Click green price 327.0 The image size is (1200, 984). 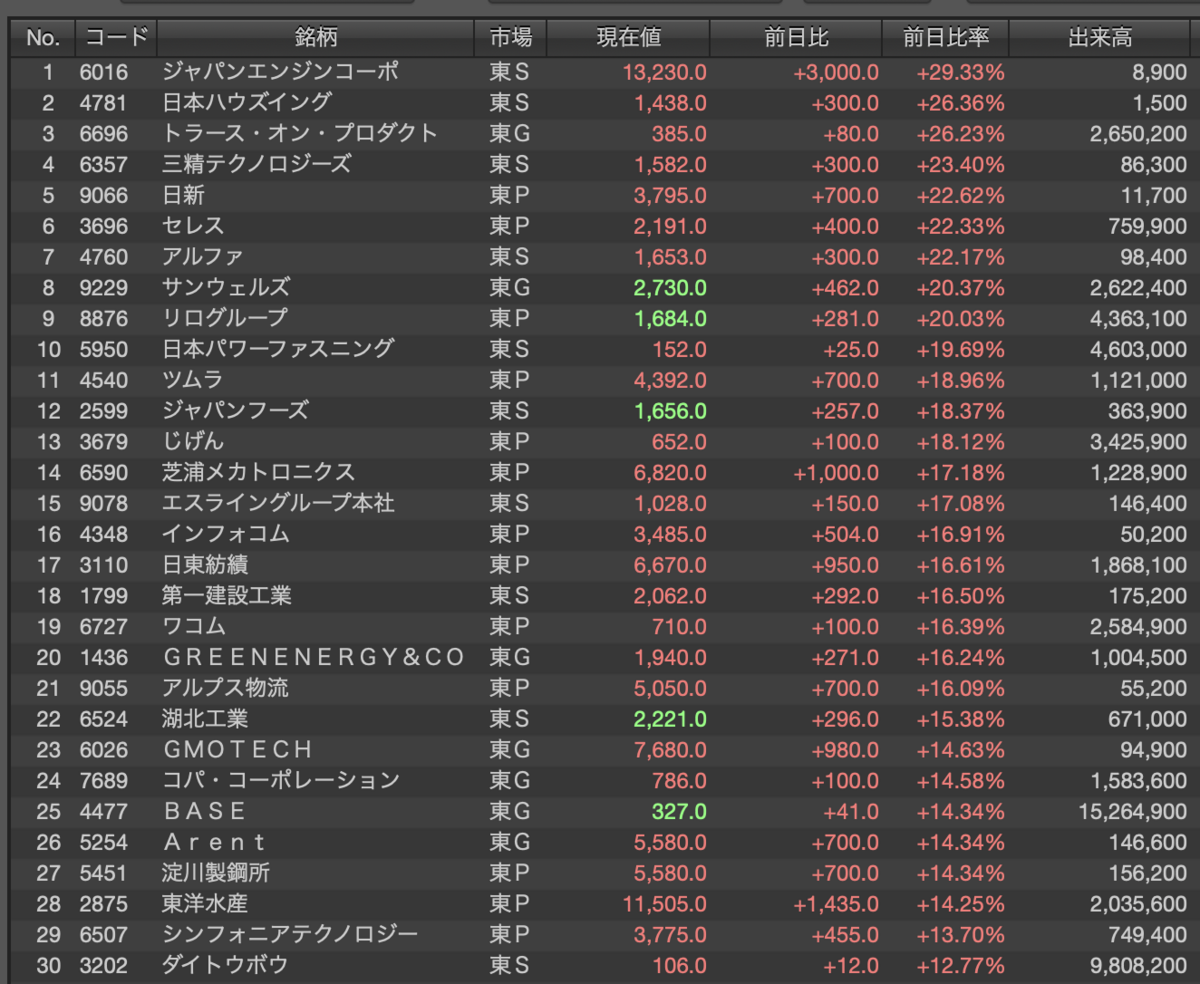tap(678, 812)
